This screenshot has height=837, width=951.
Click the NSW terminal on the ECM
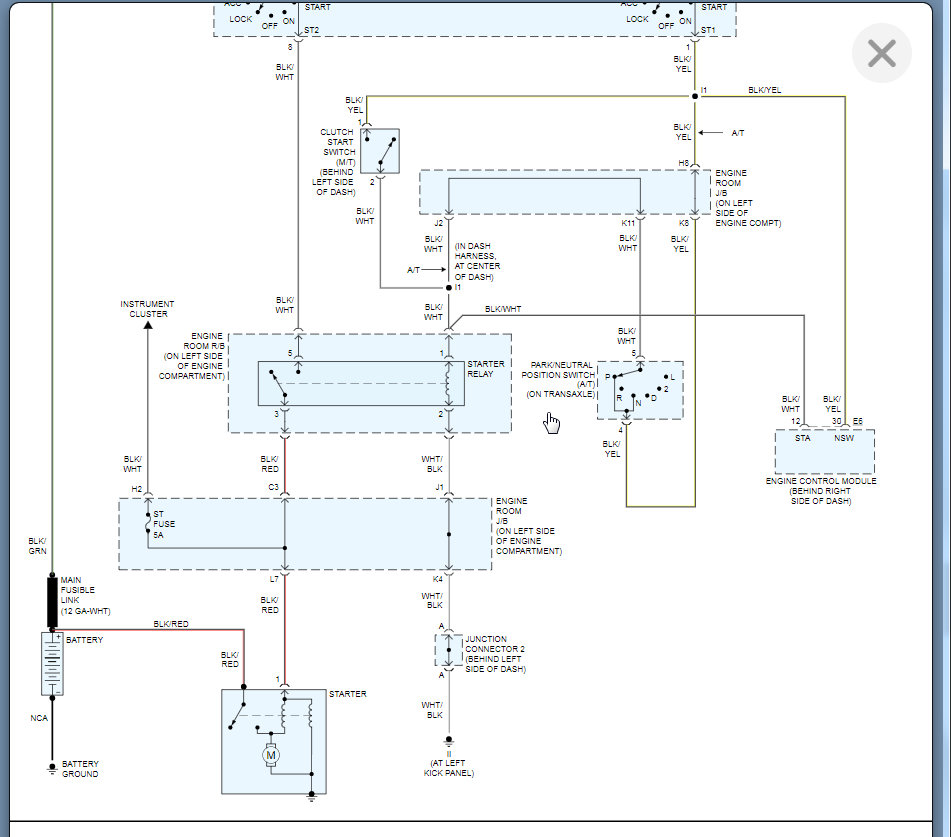click(844, 438)
